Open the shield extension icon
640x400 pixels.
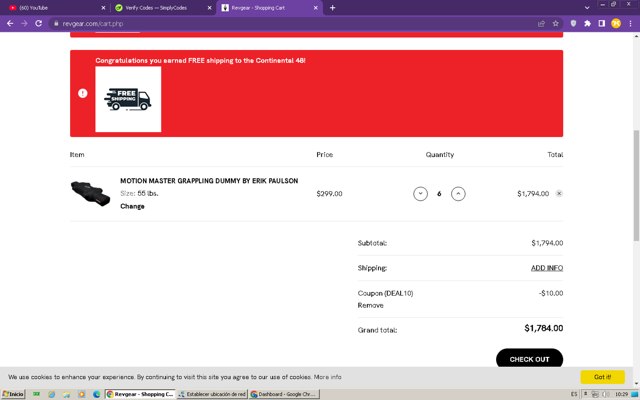coord(573,23)
